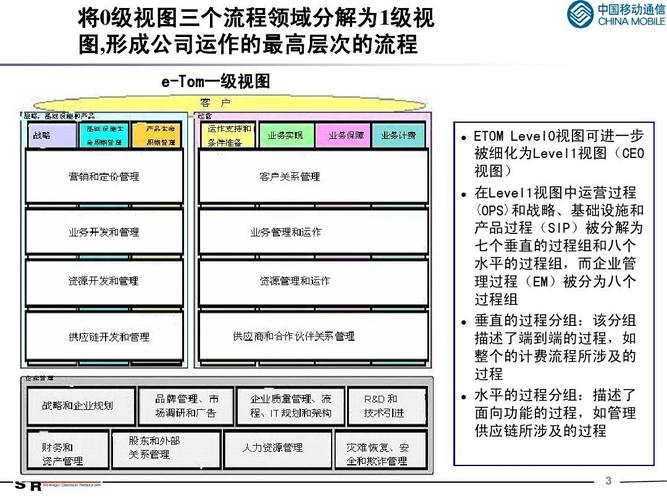Click the 业务开发和管理 block
The image size is (667, 500).
(x=104, y=232)
